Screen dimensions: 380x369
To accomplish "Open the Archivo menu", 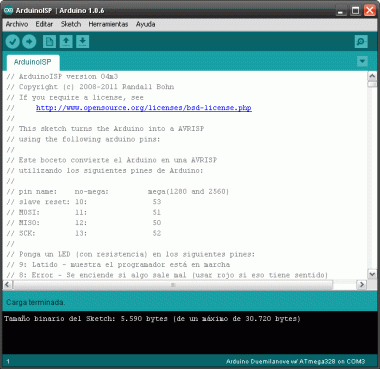I will pyautogui.click(x=17, y=24).
